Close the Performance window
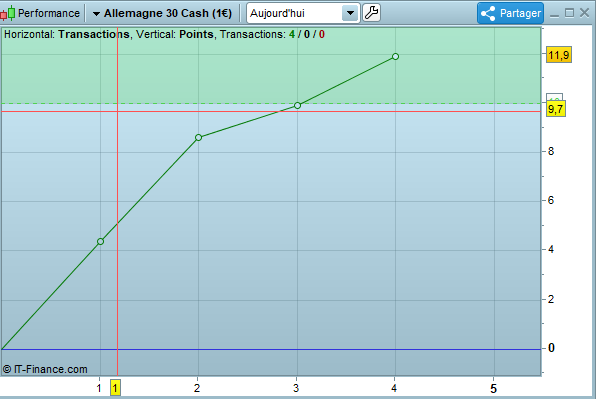596x399 pixels. pyautogui.click(x=585, y=13)
